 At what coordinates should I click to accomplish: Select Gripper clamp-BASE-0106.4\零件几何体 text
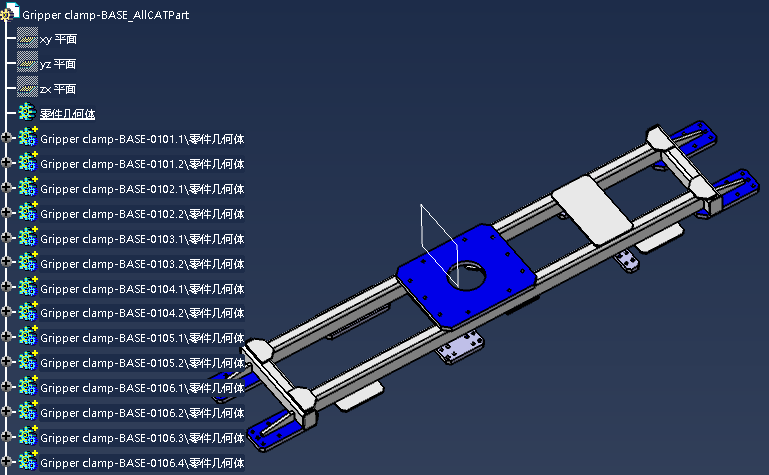pos(142,463)
